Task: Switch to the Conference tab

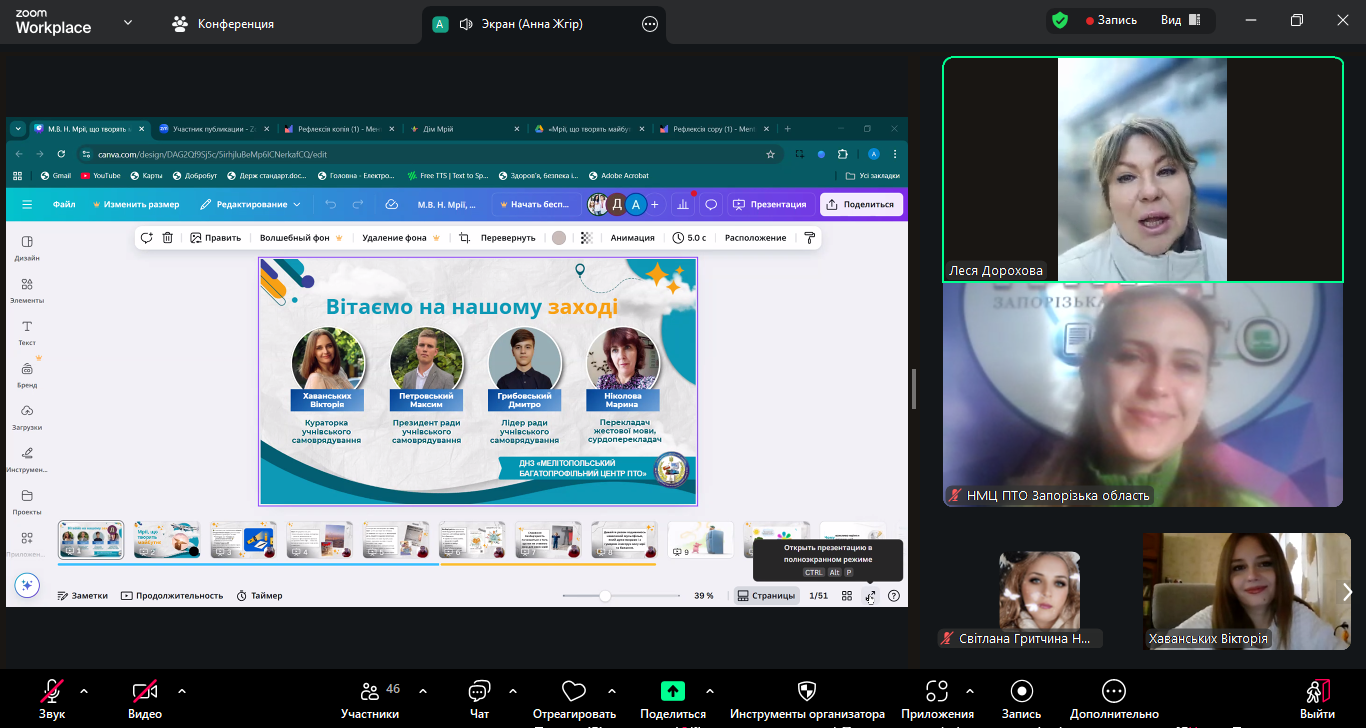Action: point(224,23)
